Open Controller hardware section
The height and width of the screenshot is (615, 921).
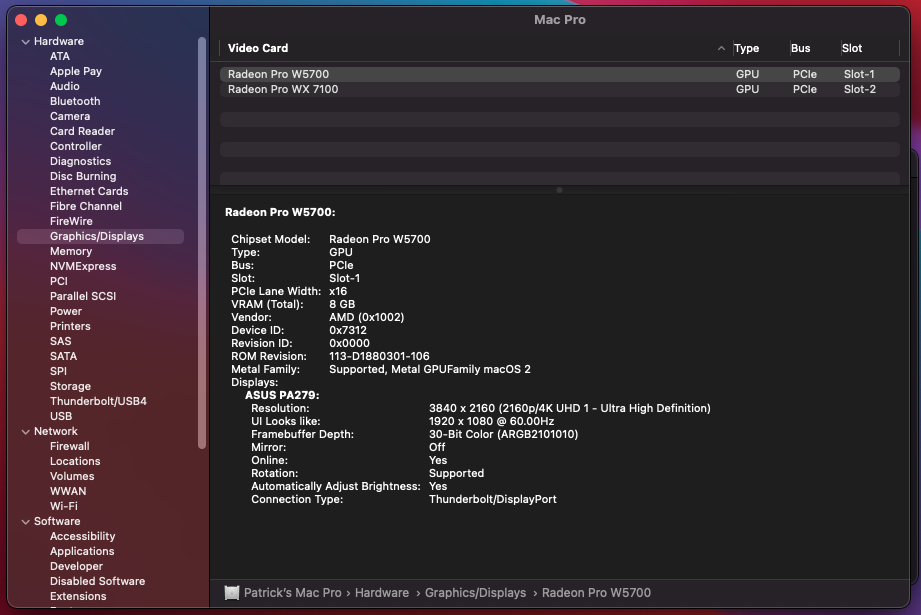coord(76,146)
